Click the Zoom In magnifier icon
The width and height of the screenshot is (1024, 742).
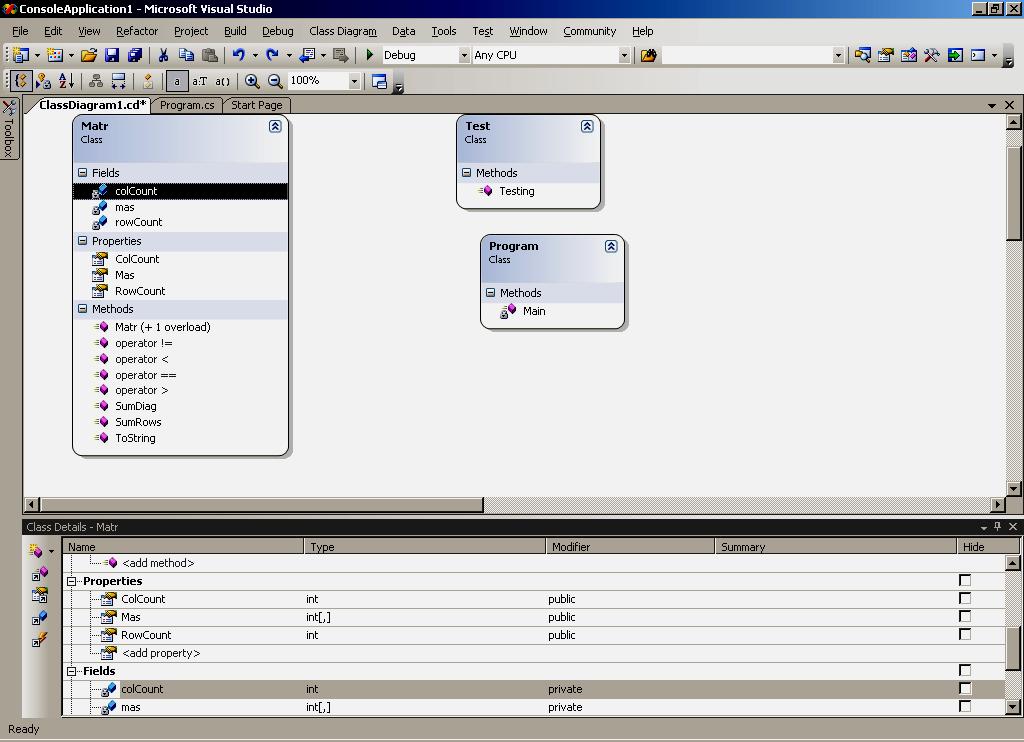coord(252,81)
